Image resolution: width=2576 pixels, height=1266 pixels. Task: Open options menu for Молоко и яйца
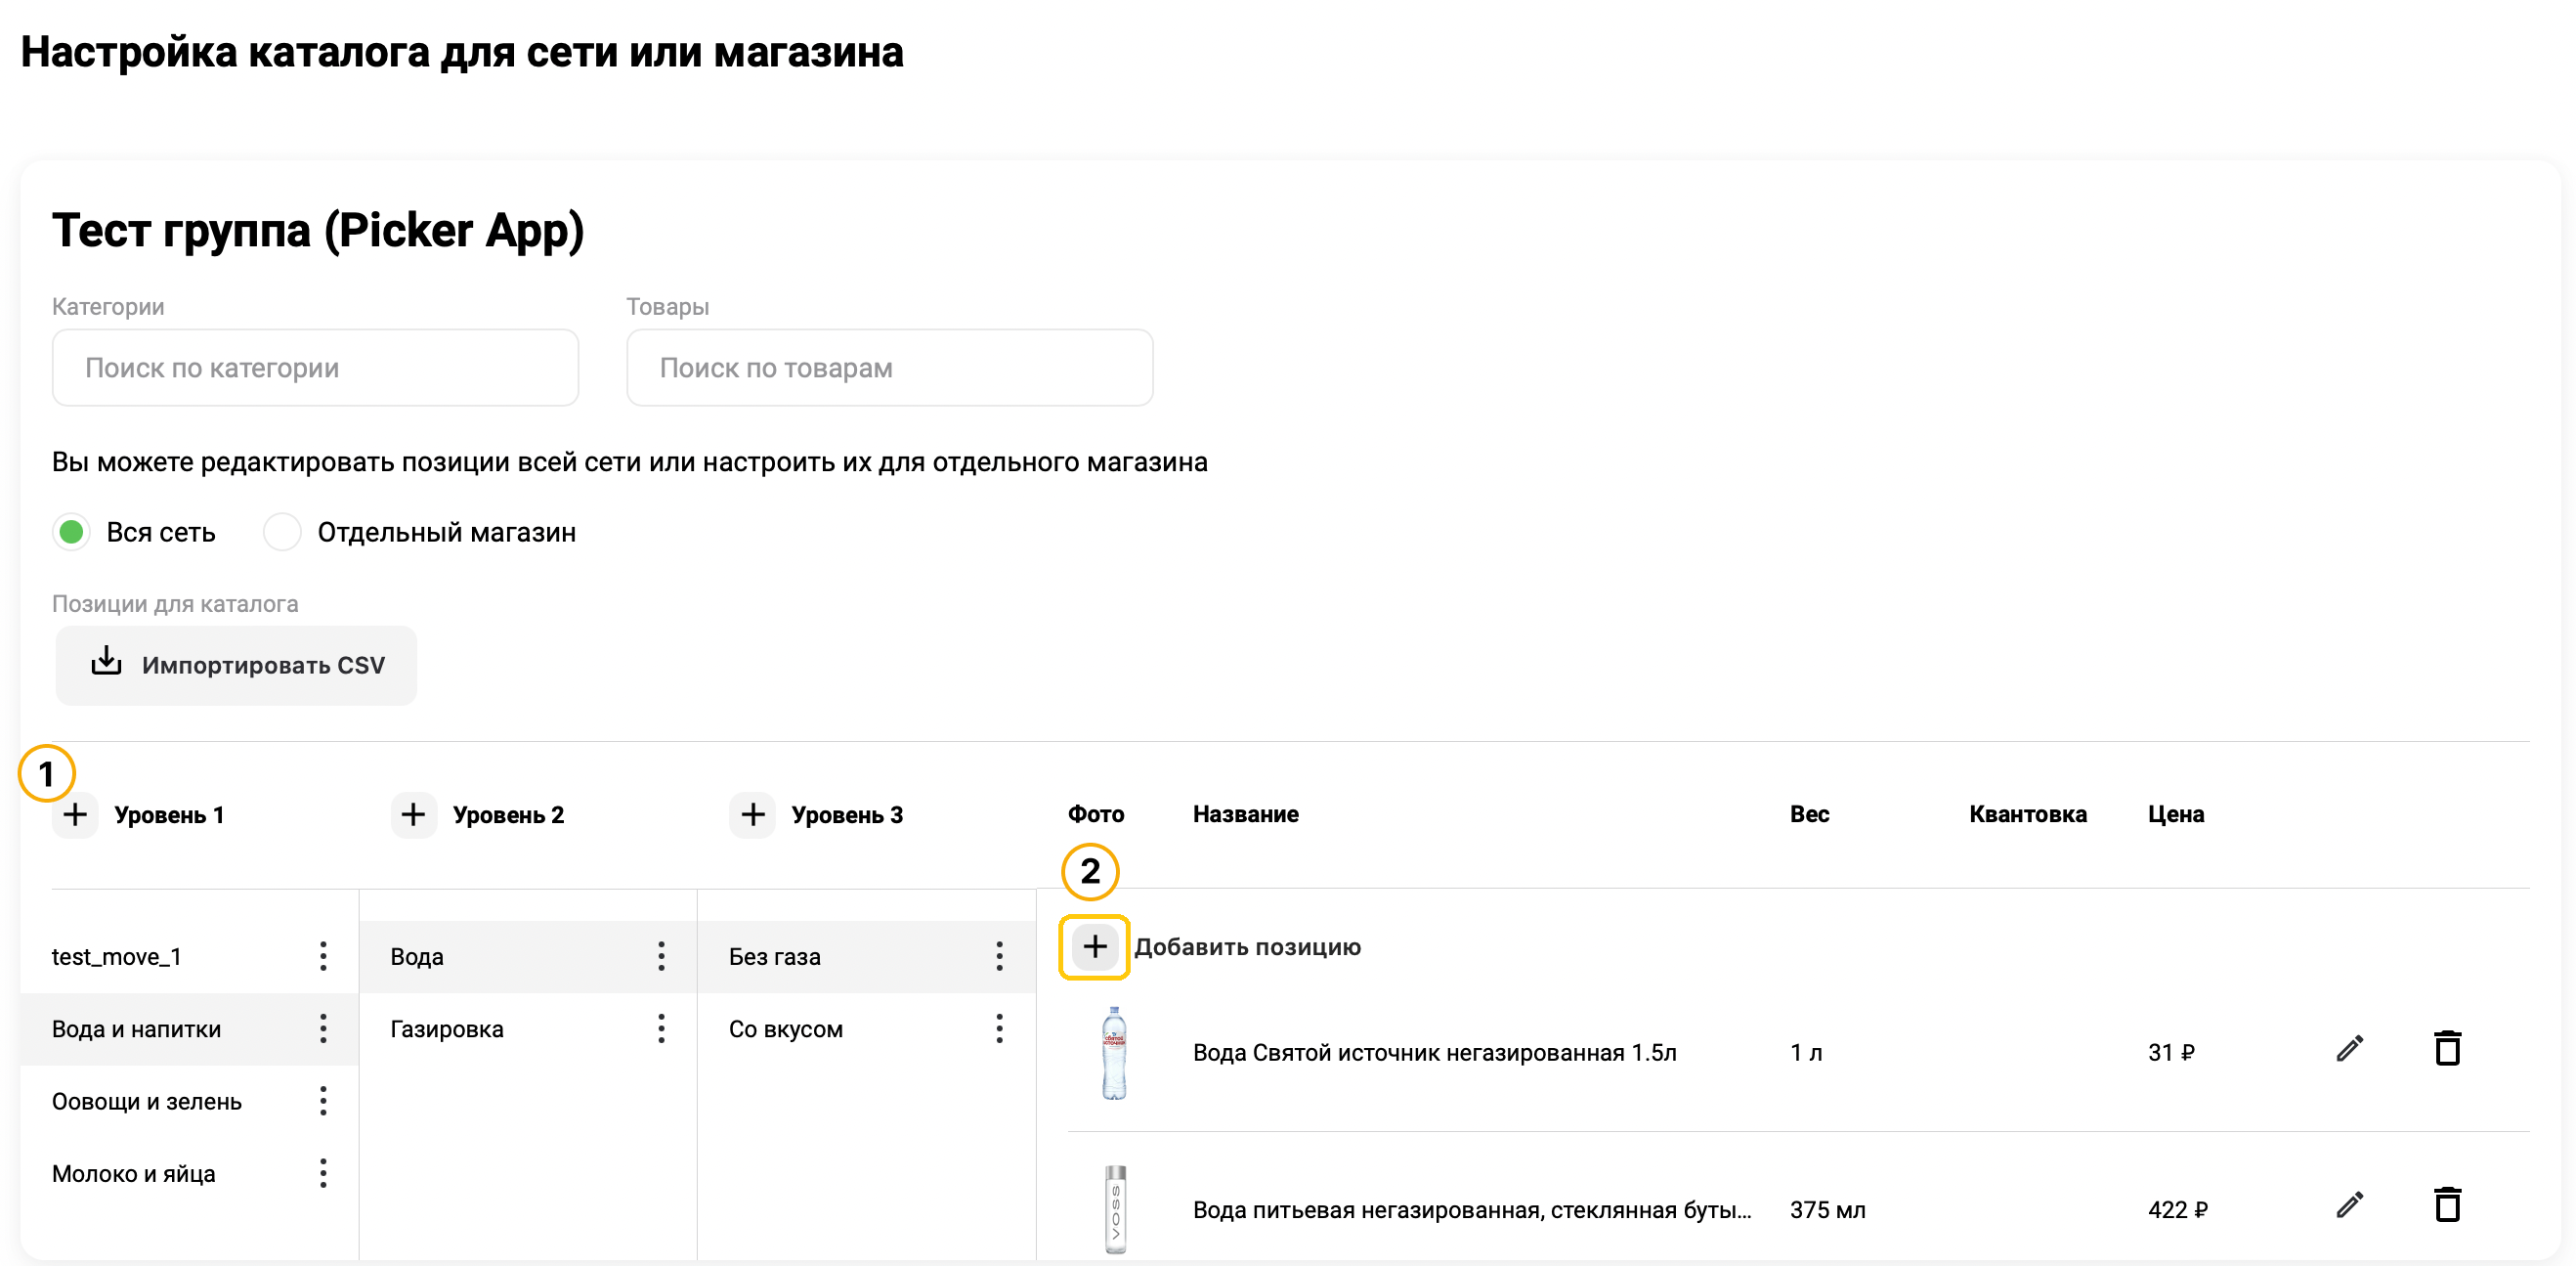[323, 1173]
